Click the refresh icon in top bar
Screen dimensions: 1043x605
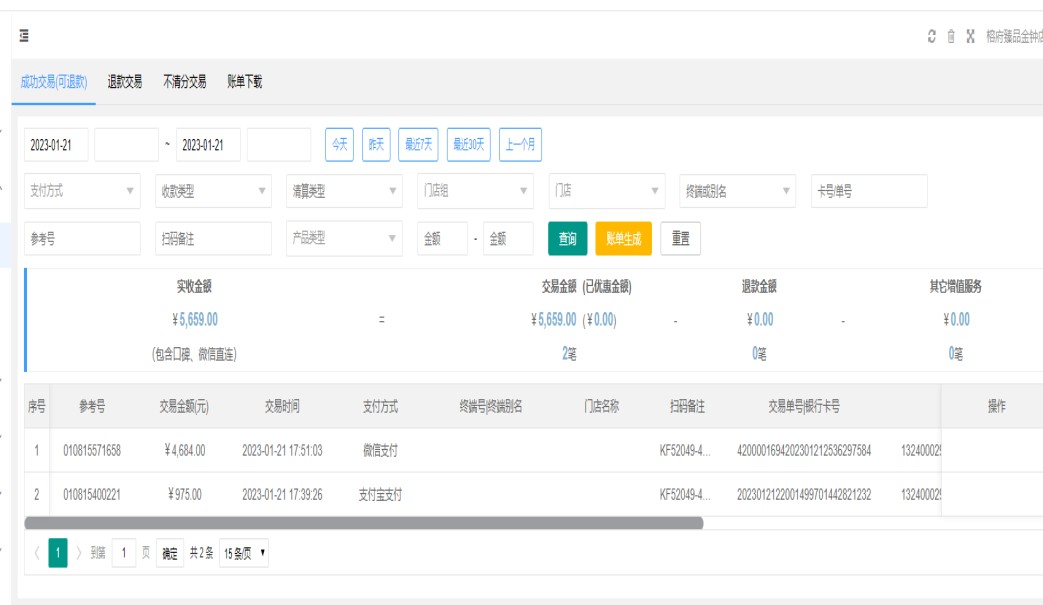[x=932, y=36]
